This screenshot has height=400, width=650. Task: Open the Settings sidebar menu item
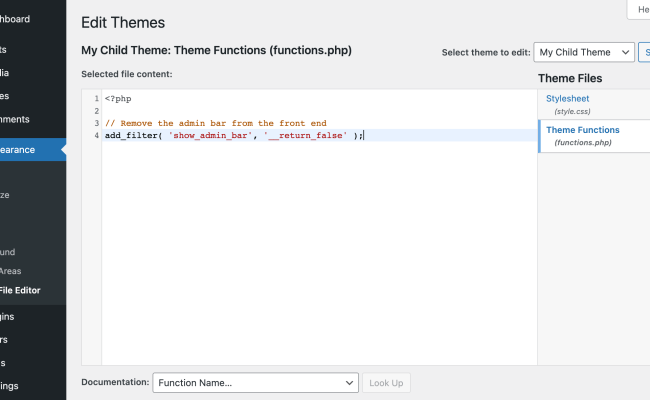coord(9,386)
